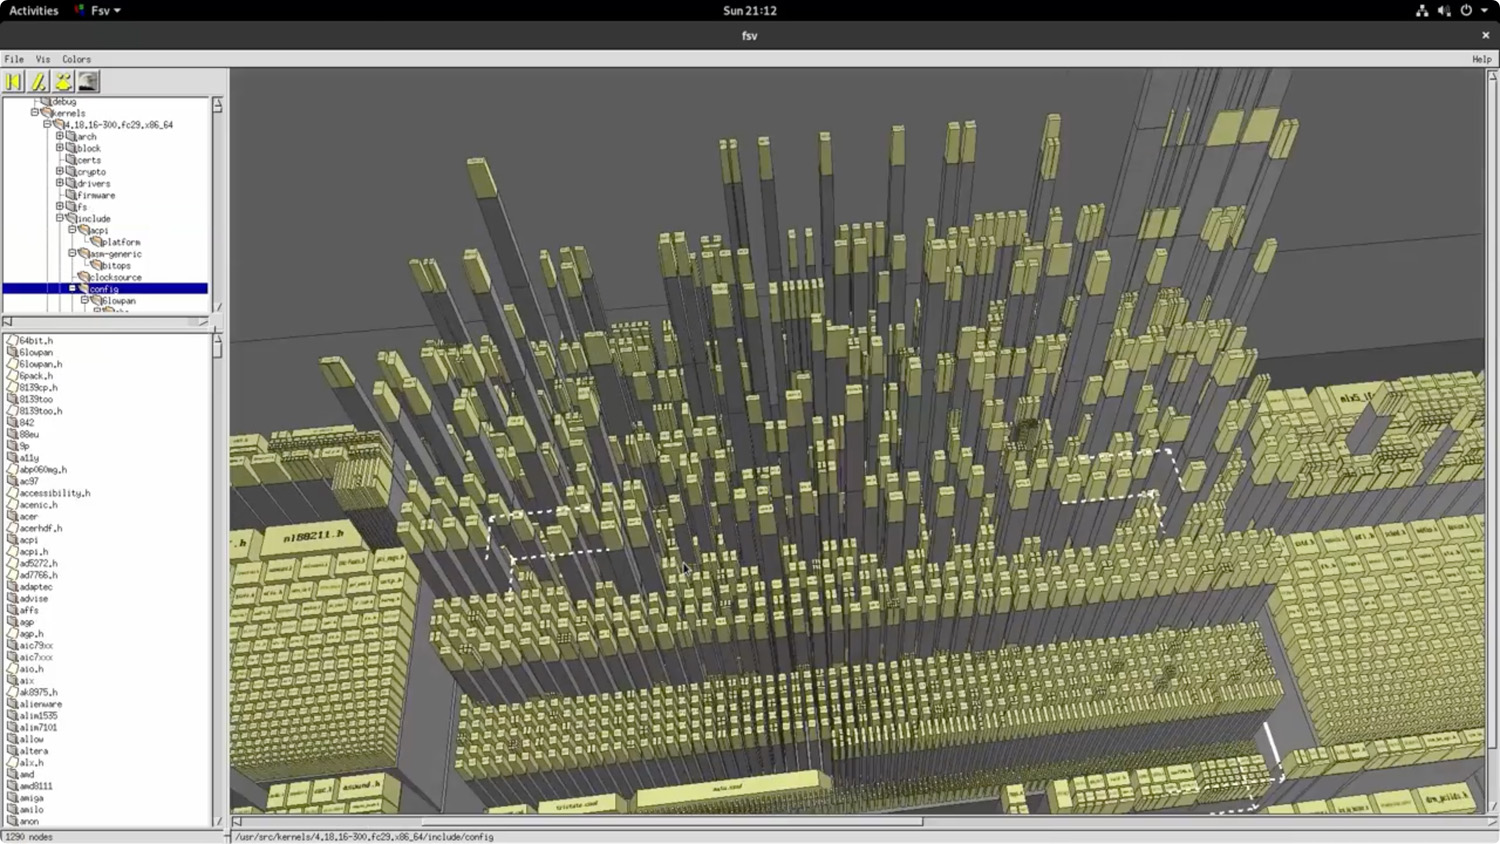This screenshot has width=1500, height=844.
Task: Collapse the kernels folder node
Action: 34,113
